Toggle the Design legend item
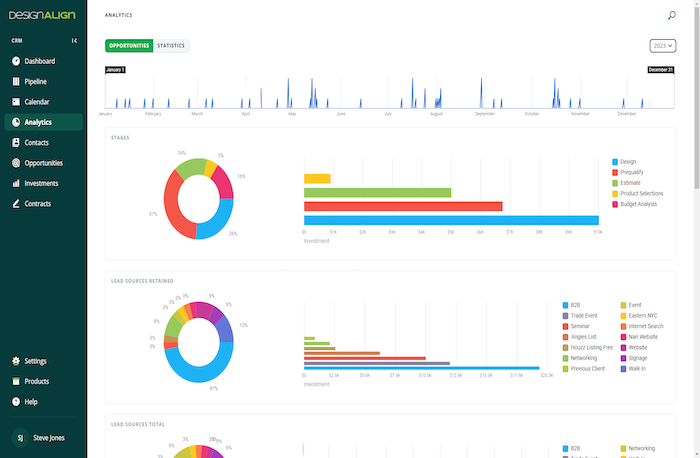Image resolution: width=700 pixels, height=458 pixels. click(x=627, y=162)
